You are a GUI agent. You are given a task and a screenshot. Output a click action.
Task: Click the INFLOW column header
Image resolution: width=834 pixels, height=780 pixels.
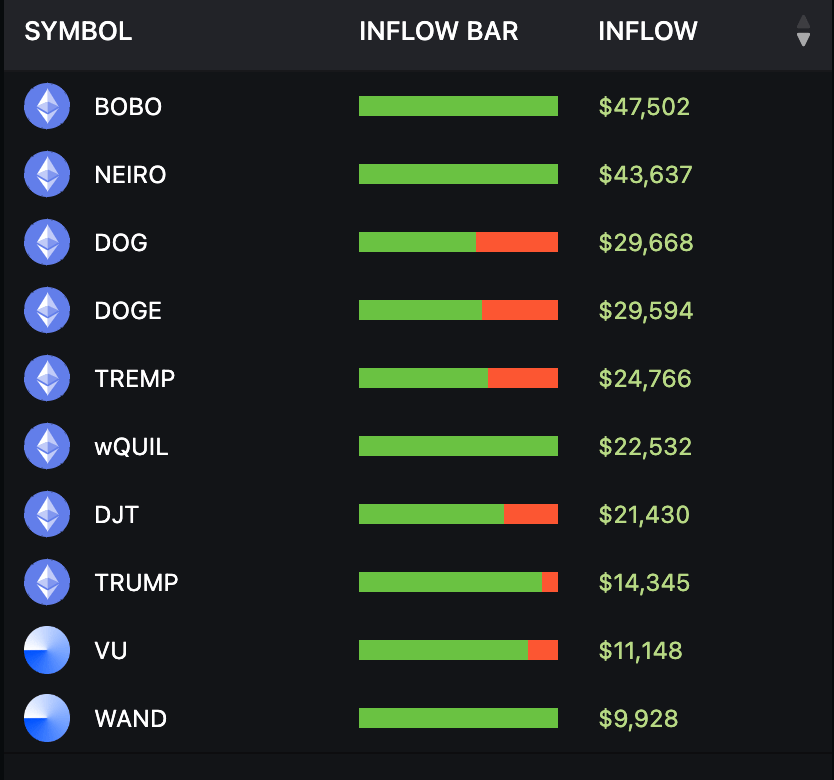point(648,31)
